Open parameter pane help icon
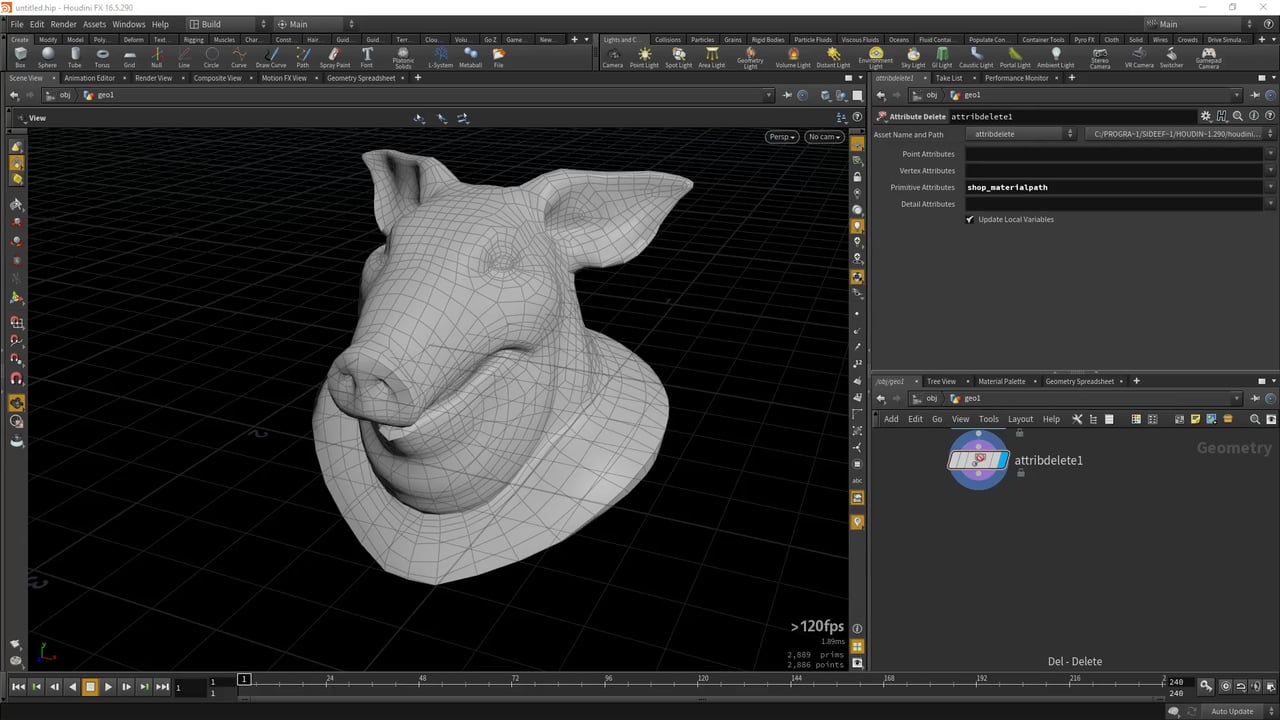 1270,116
